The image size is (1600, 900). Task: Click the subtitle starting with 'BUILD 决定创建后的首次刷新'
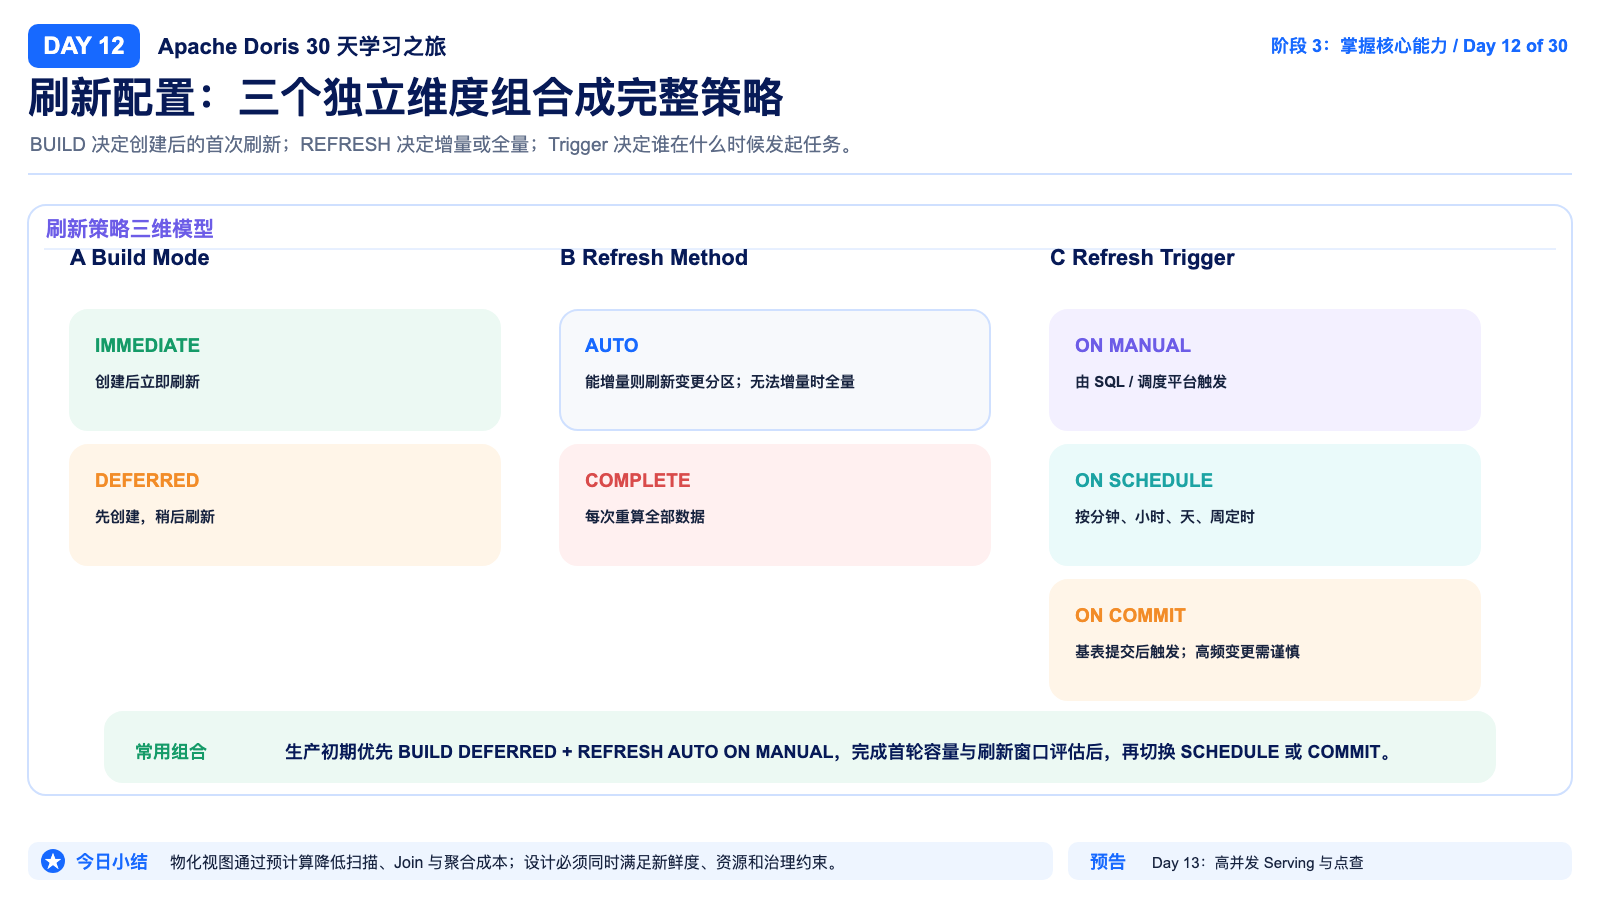click(x=444, y=145)
